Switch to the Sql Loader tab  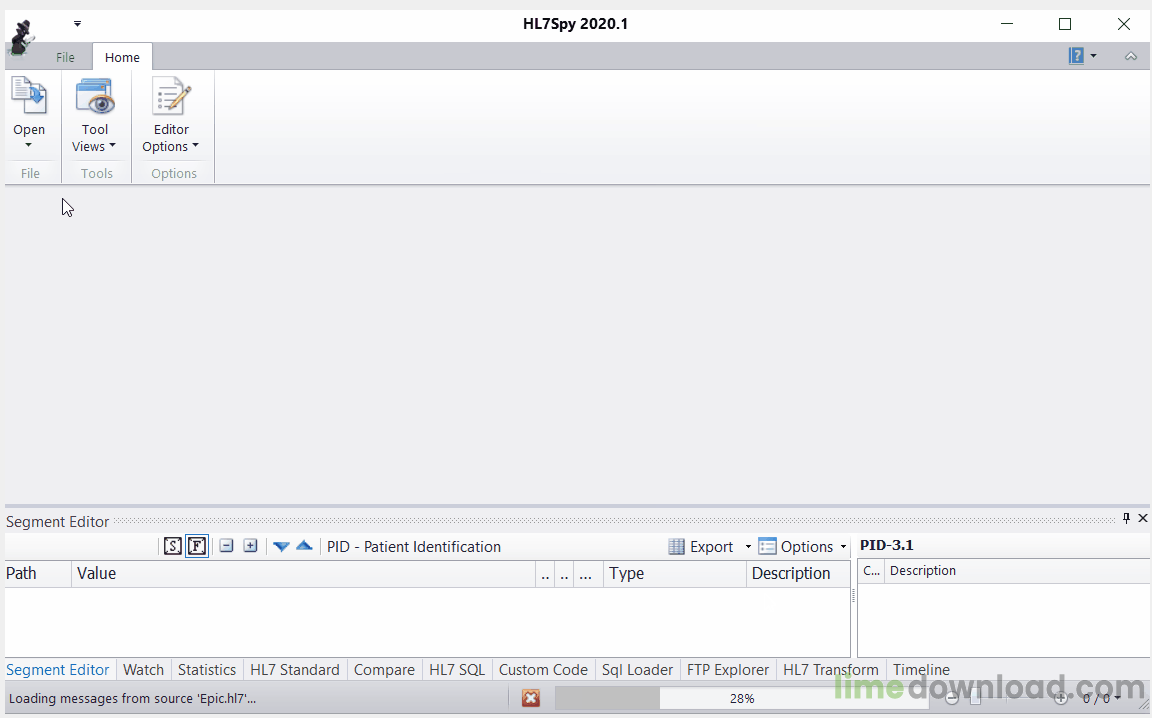click(637, 669)
